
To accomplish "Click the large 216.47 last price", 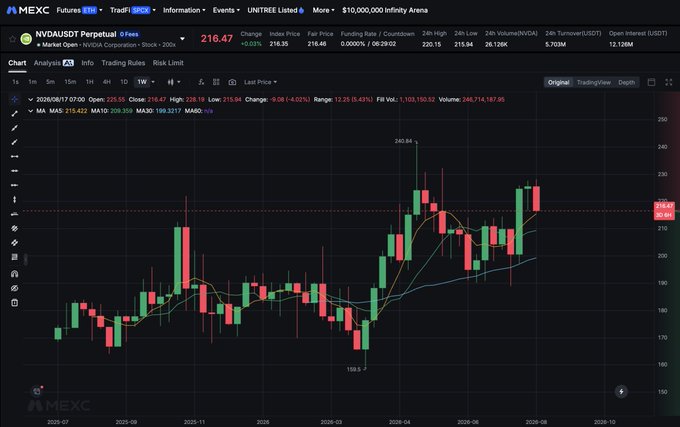I will pos(216,39).
